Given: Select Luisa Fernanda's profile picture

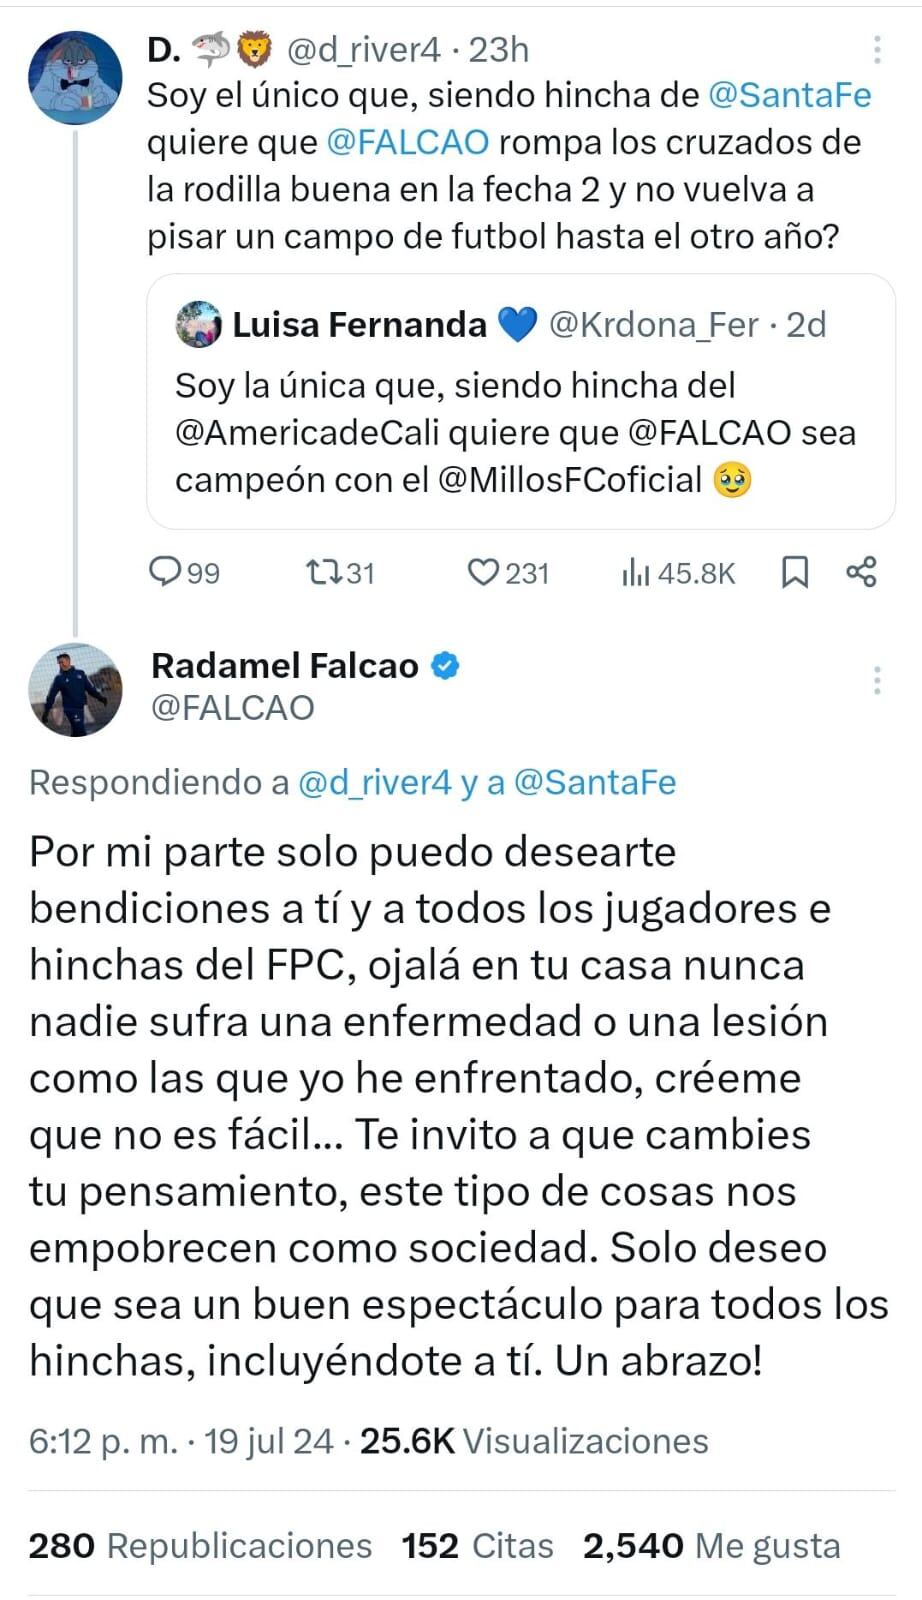Looking at the screenshot, I should [x=198, y=324].
